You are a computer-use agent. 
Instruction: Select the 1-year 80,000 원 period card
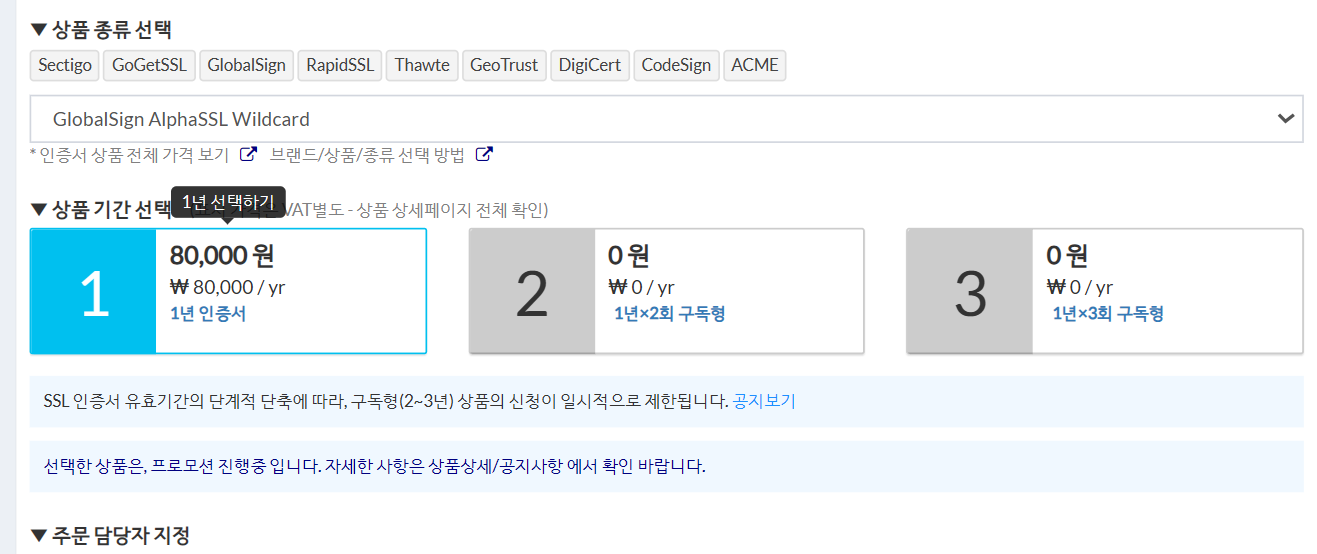pyautogui.click(x=228, y=291)
